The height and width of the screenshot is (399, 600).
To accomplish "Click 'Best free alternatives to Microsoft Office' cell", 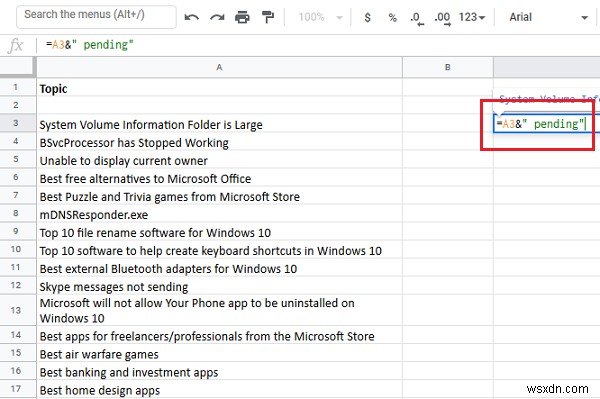I will [219, 177].
